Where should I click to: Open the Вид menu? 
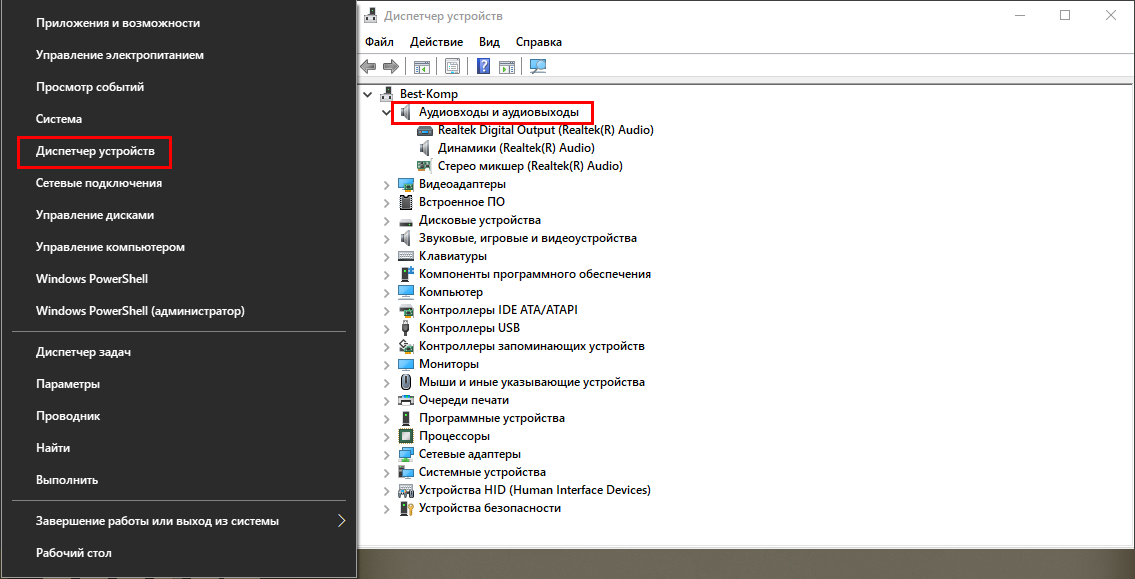[x=489, y=42]
